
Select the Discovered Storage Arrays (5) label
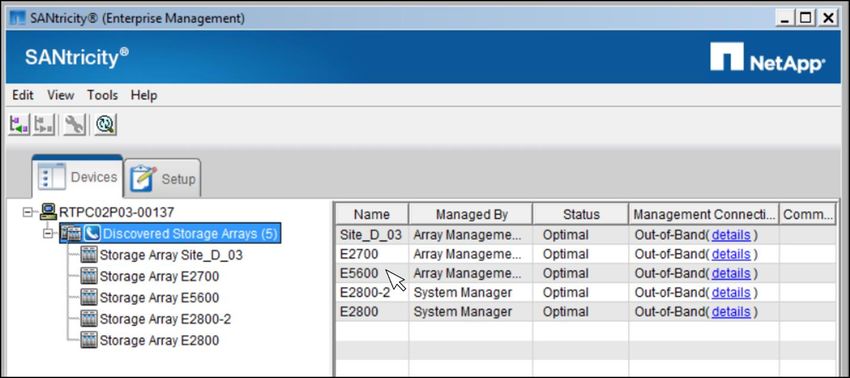(x=191, y=234)
